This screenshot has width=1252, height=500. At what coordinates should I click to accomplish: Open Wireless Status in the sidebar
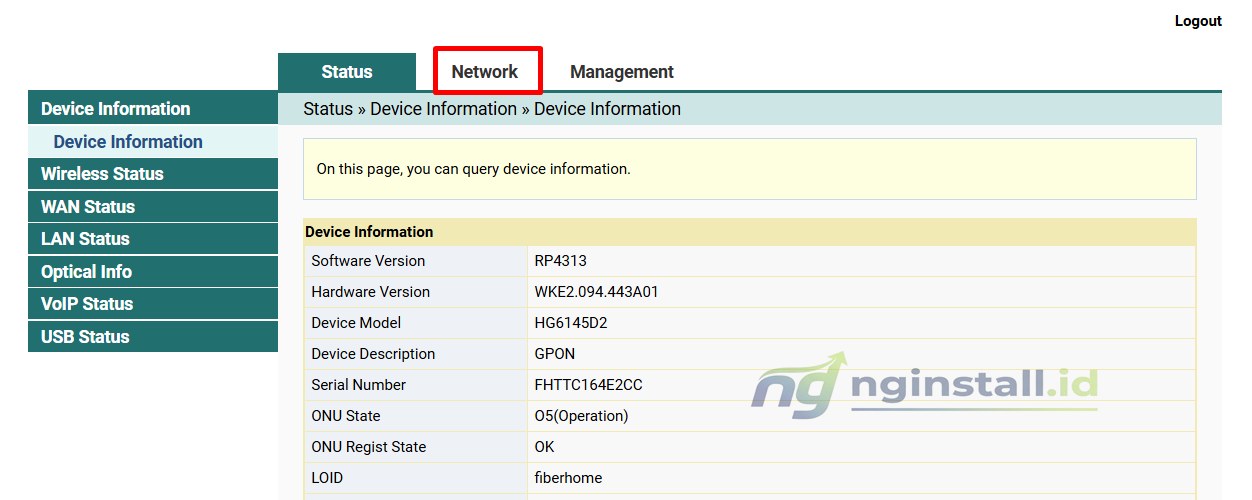(102, 174)
